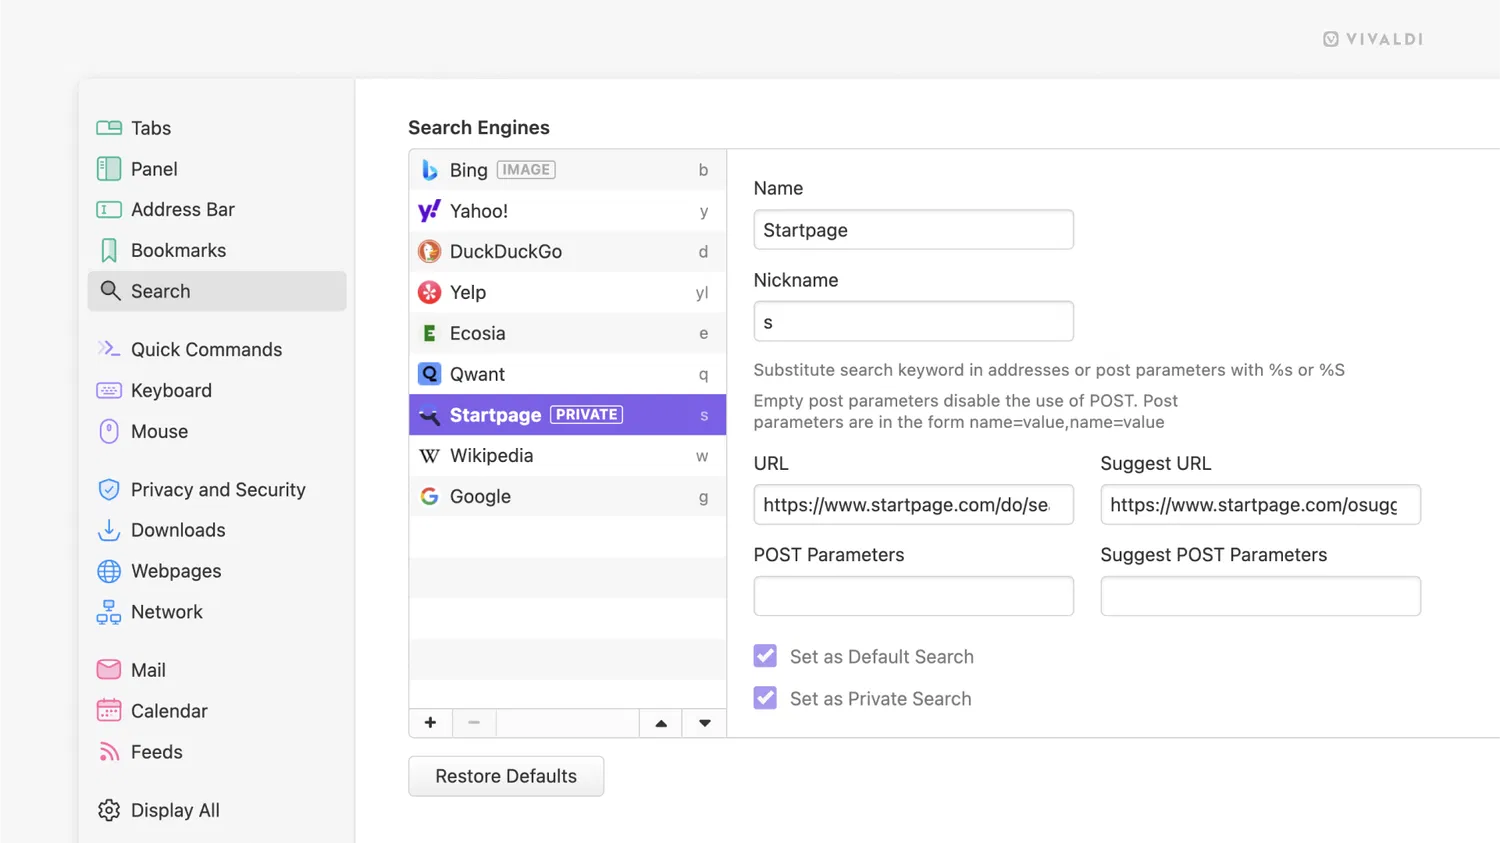Open Display All gear icon

(109, 810)
